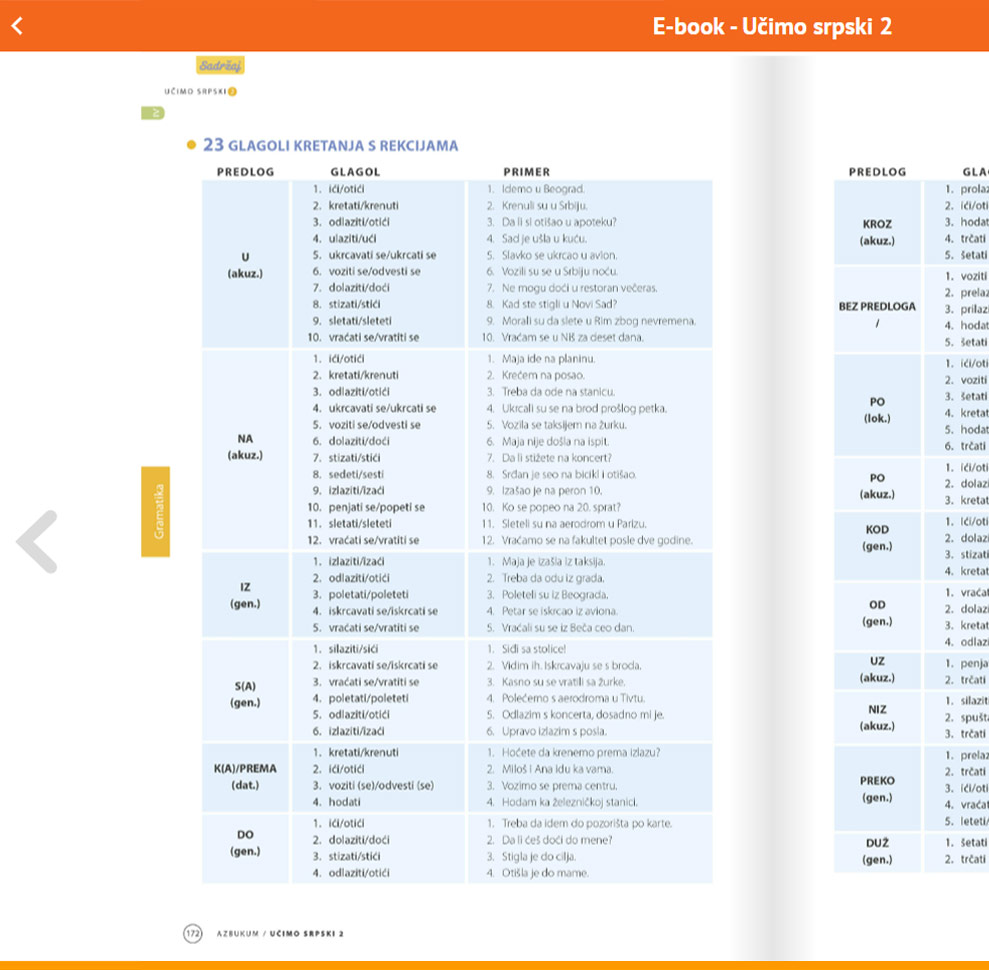Viewport: 989px width, 970px height.
Task: Click the NA (akuz.) preposition cell
Action: click(x=245, y=447)
